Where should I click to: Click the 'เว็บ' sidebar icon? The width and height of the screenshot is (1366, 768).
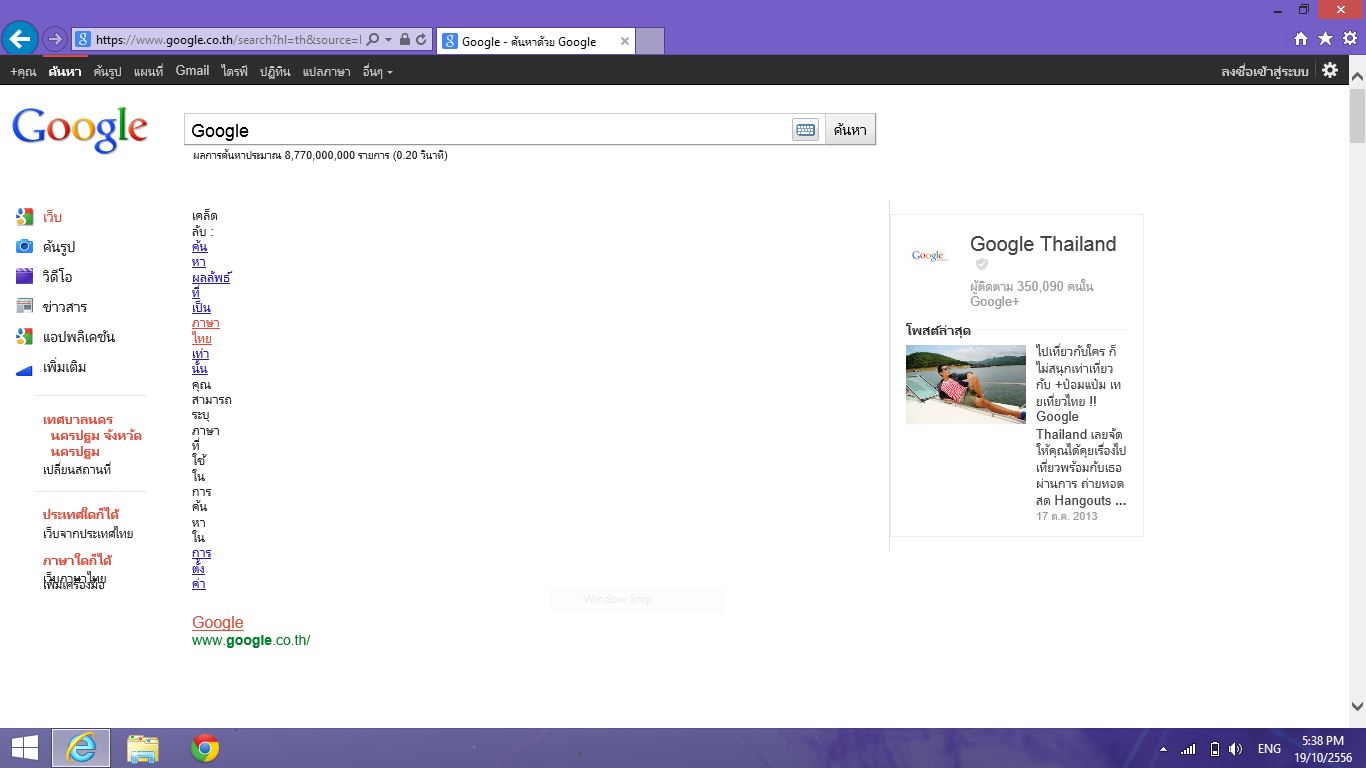(x=25, y=217)
